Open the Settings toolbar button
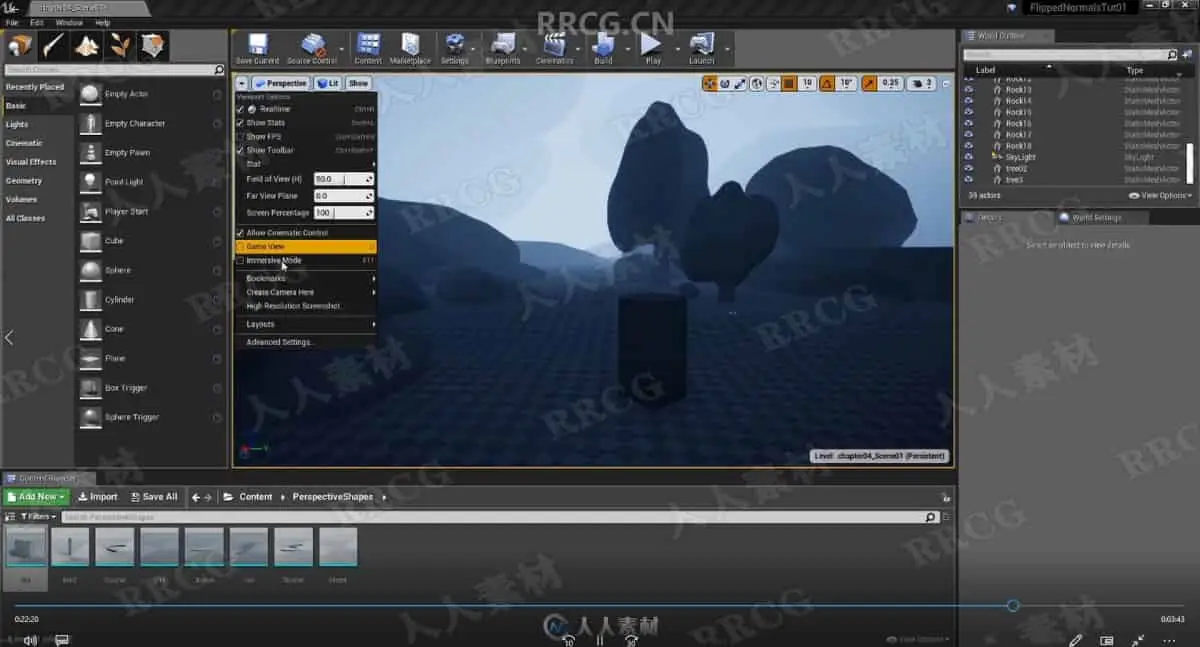The image size is (1200, 647). click(455, 49)
